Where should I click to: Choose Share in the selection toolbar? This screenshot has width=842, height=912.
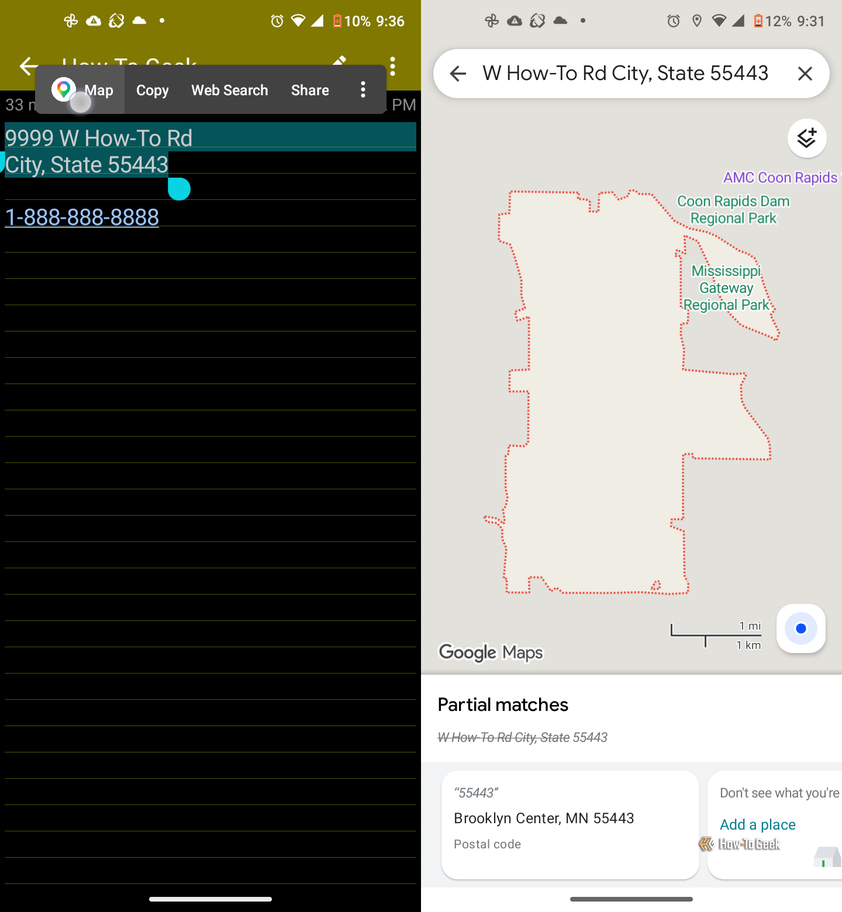[310, 90]
